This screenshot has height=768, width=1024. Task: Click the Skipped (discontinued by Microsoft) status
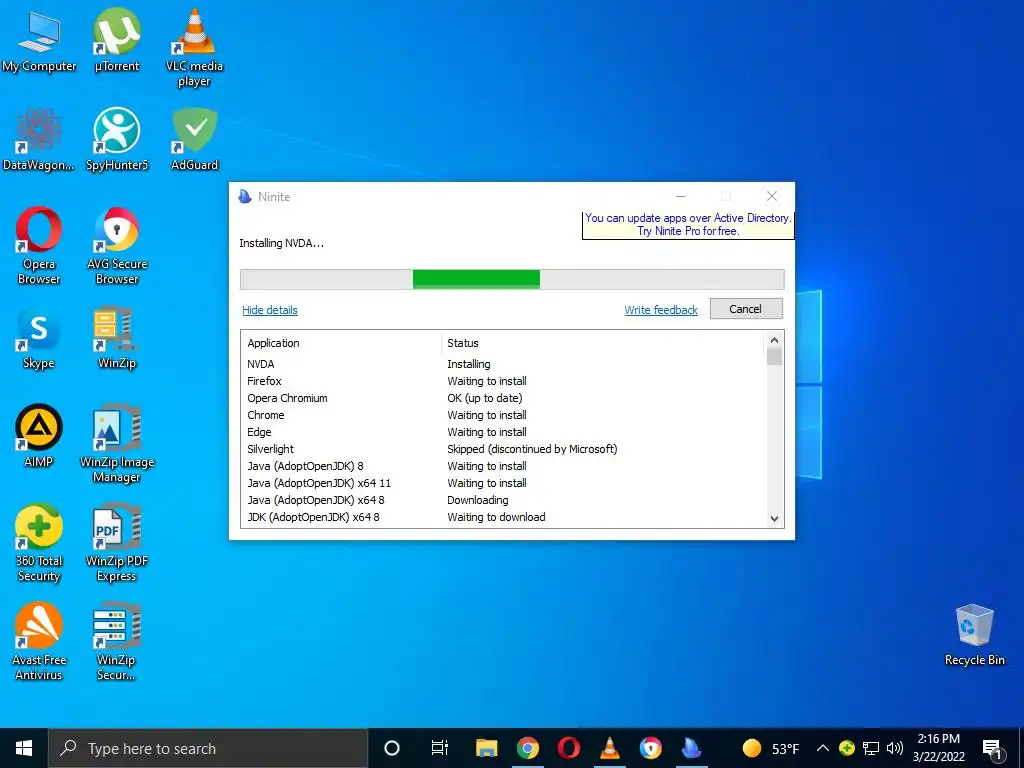(532, 449)
